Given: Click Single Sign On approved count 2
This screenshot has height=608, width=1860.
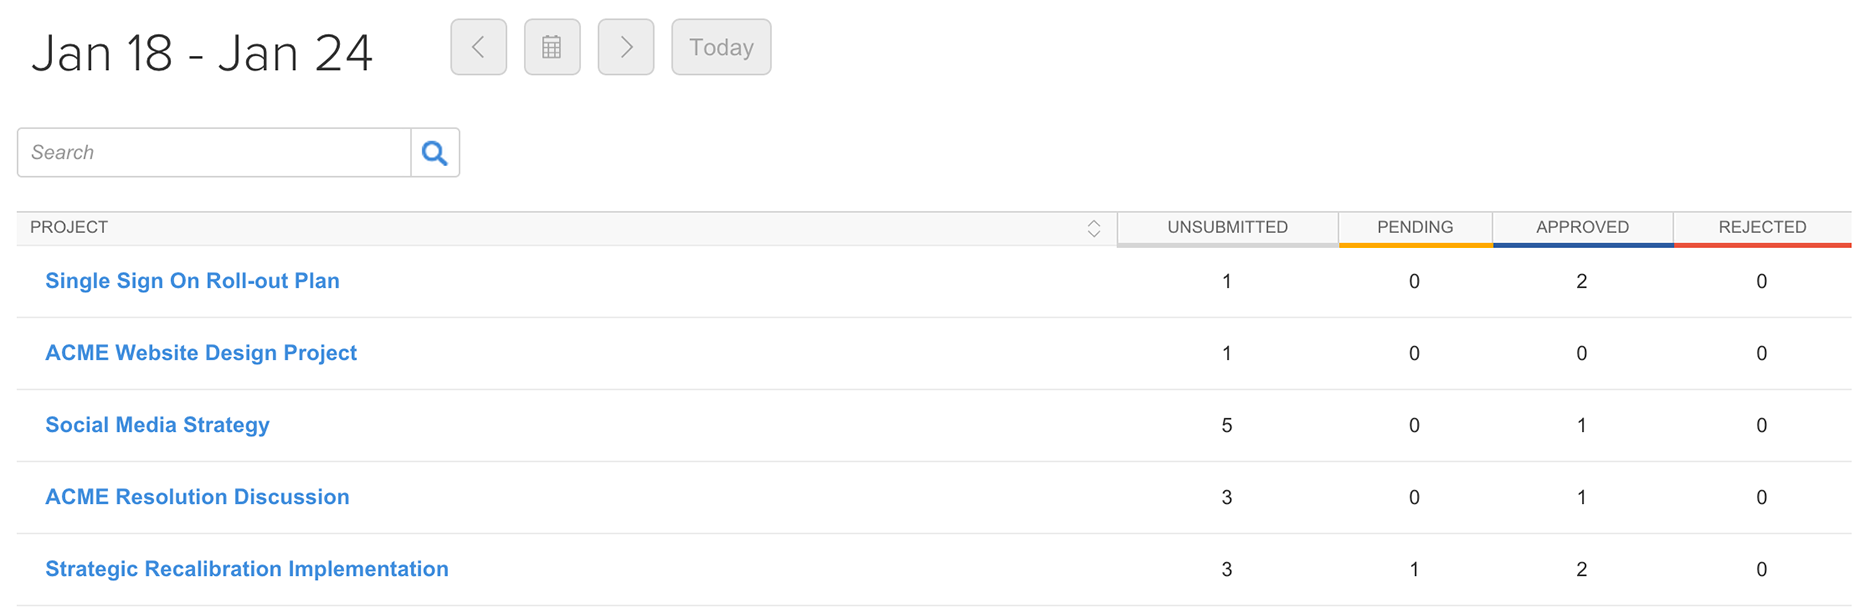Looking at the screenshot, I should point(1581,281).
